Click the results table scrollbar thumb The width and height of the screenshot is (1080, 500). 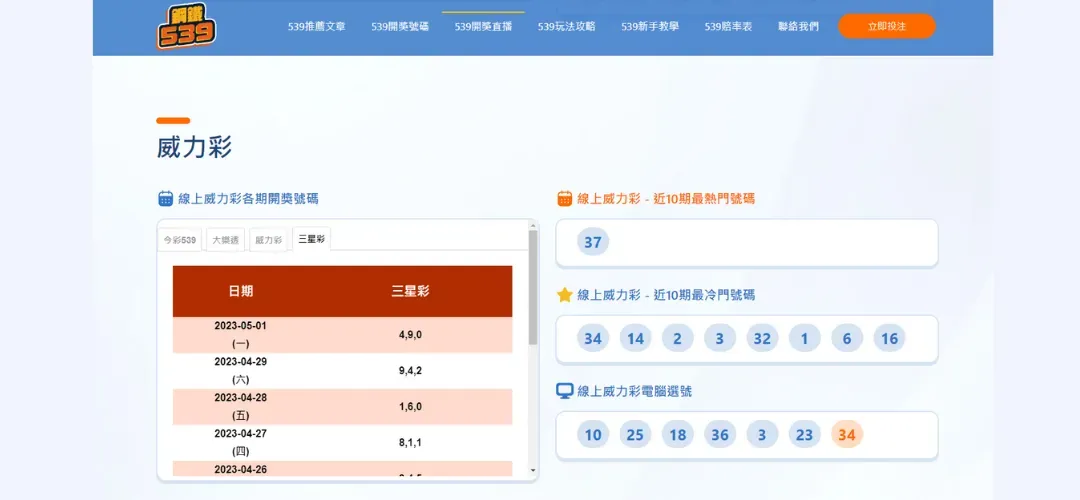click(x=532, y=287)
